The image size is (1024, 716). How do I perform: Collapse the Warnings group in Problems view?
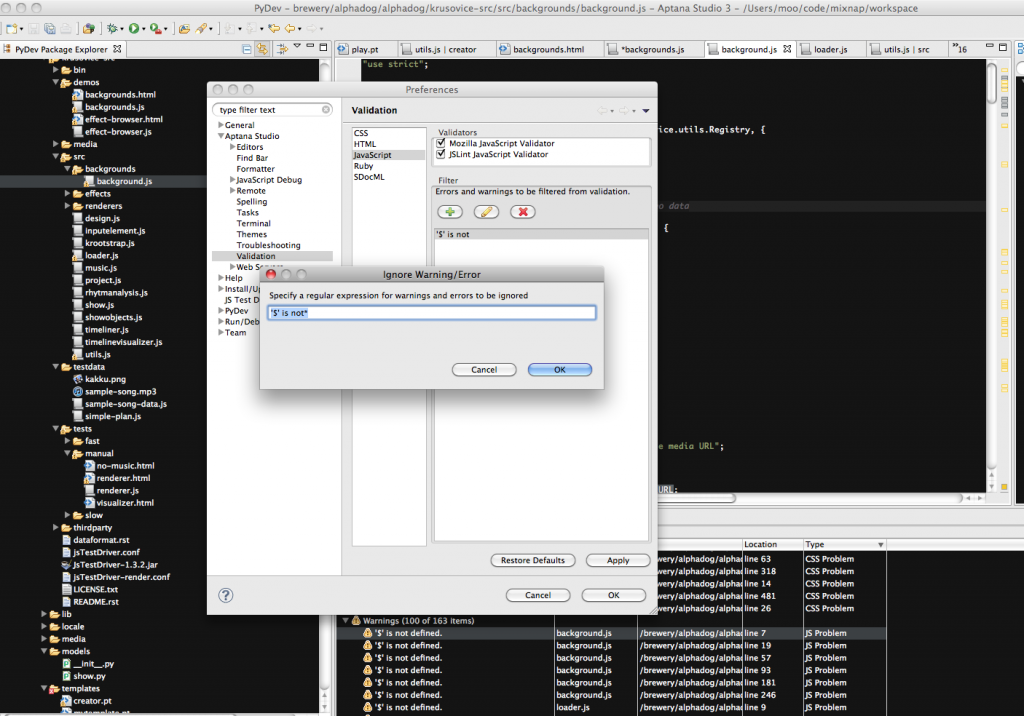(x=345, y=621)
